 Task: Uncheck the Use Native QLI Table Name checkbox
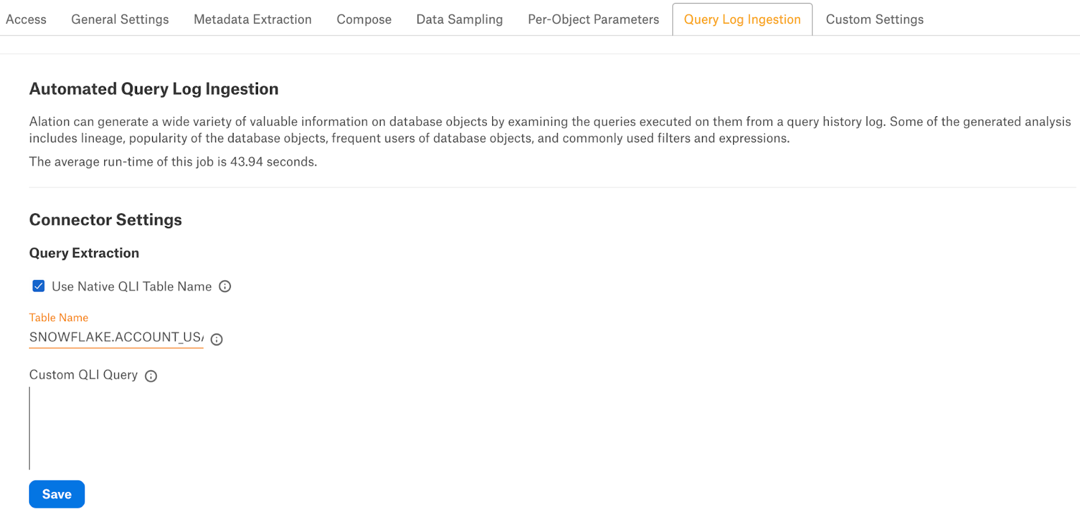(x=39, y=286)
